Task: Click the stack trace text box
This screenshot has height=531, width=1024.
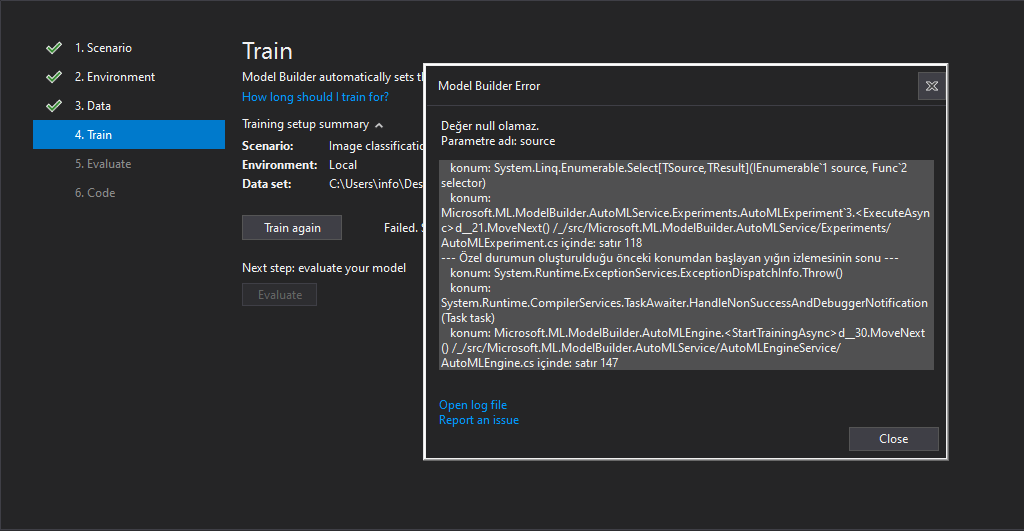Action: coord(686,265)
